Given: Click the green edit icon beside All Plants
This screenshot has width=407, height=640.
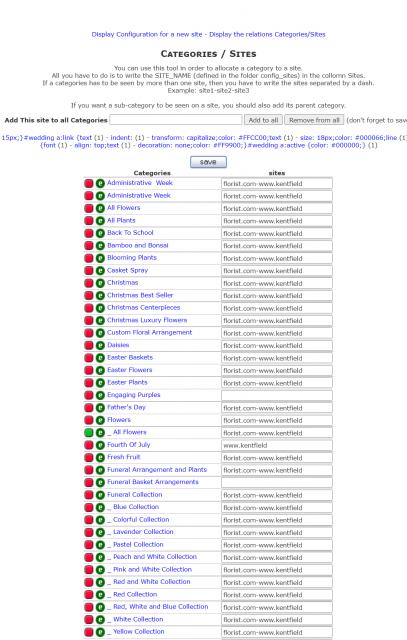Looking at the screenshot, I should pyautogui.click(x=100, y=221).
